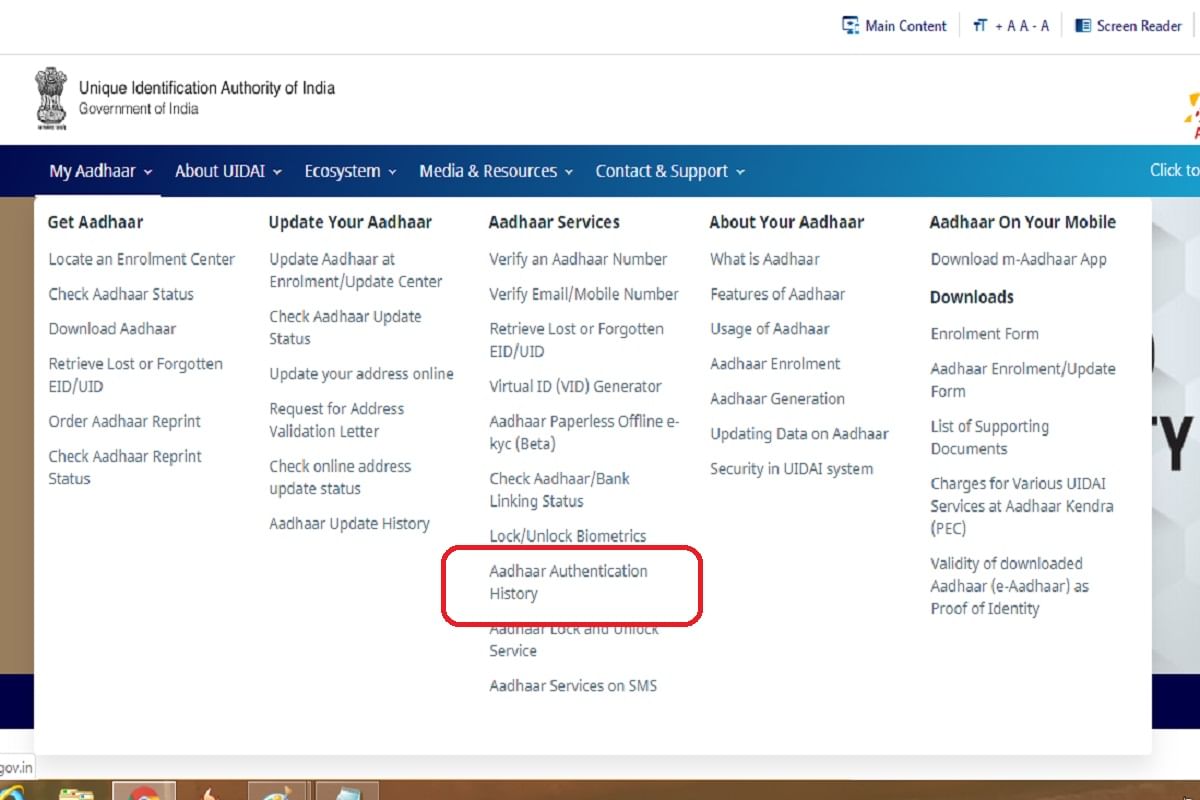This screenshot has width=1200, height=800.
Task: Click -A to decrease font size
Action: (1040, 25)
